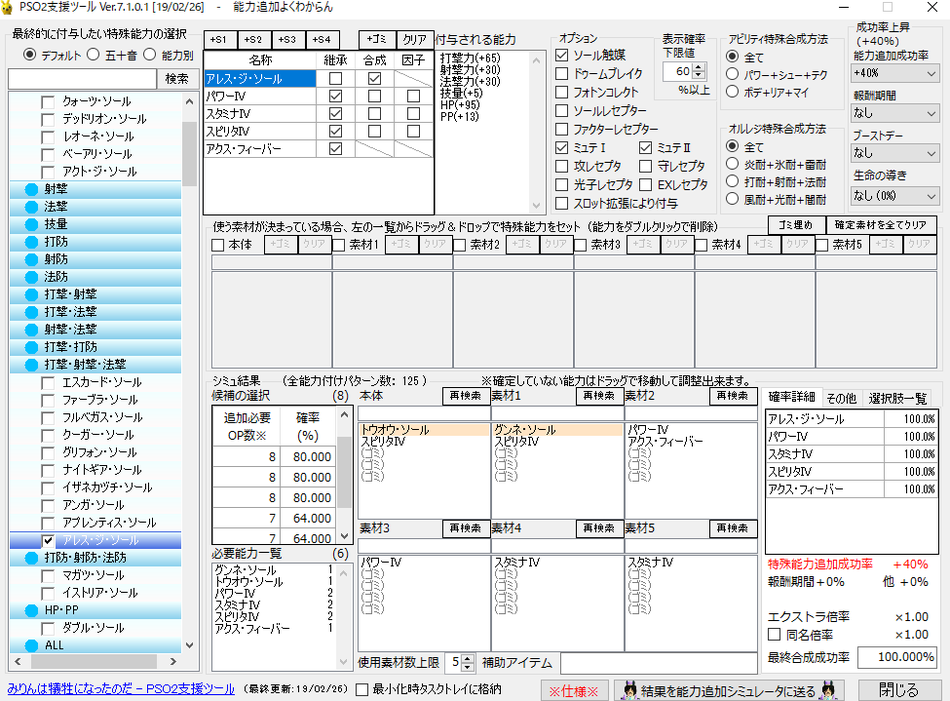
Task: Uncheck the ソール触媒 option
Action: 562,55
